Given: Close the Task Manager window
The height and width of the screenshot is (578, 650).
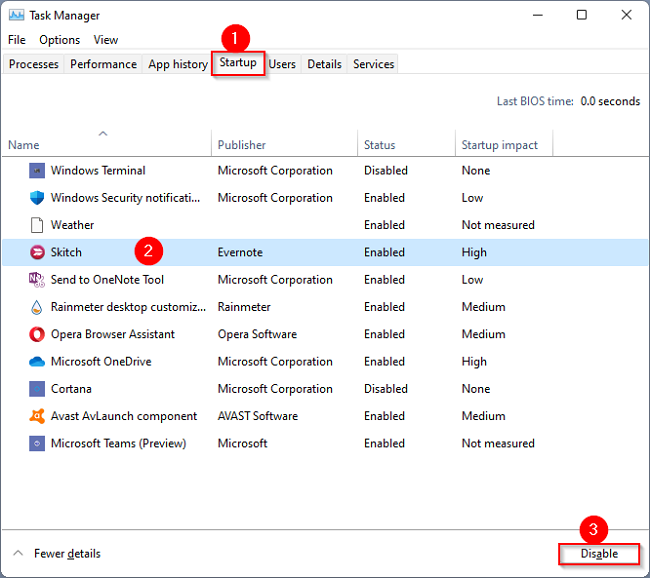Looking at the screenshot, I should (x=626, y=15).
